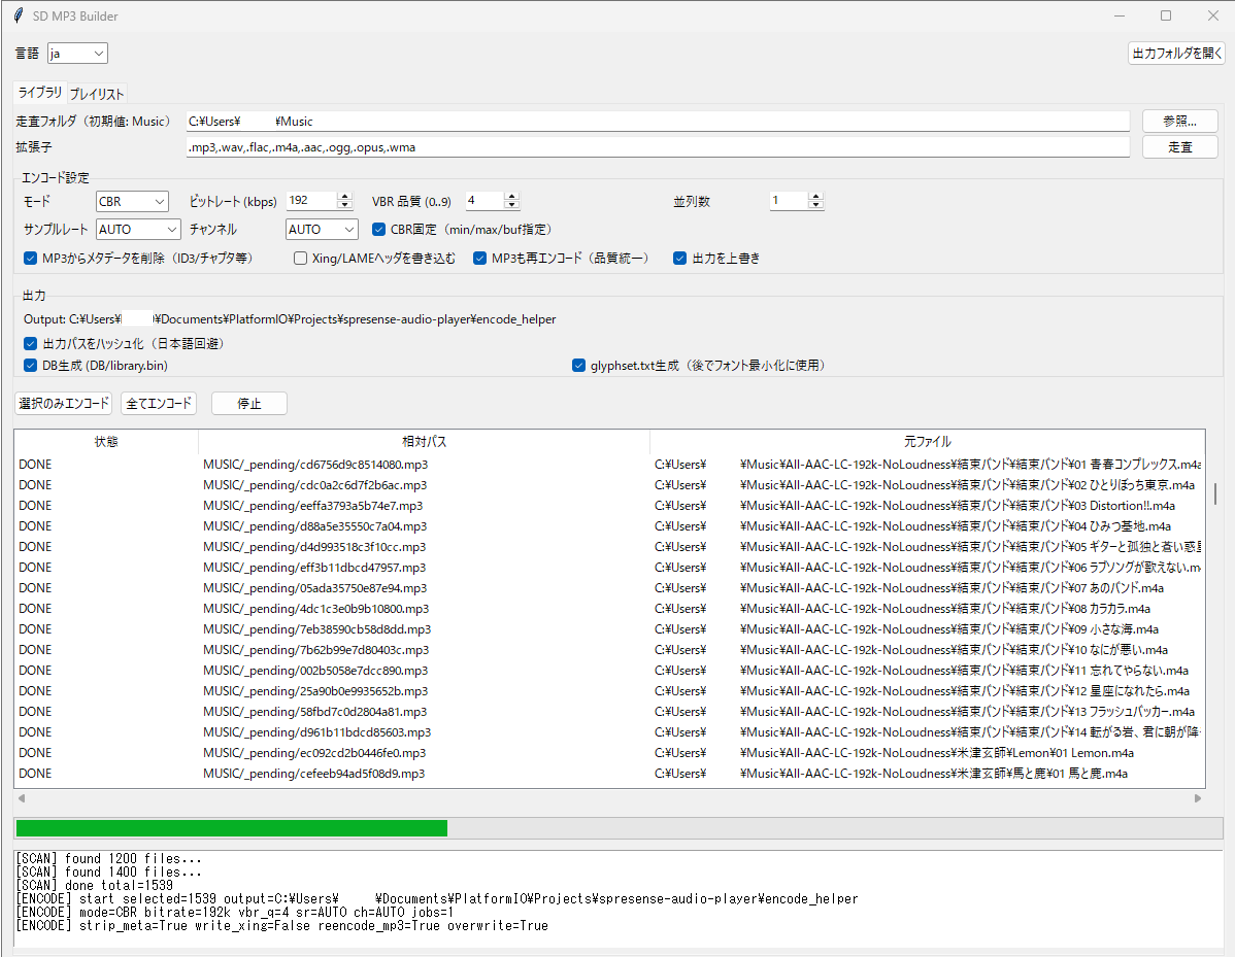Disable MP3からメタデータを削除 option
The width and height of the screenshot is (1235, 958).
[30, 258]
